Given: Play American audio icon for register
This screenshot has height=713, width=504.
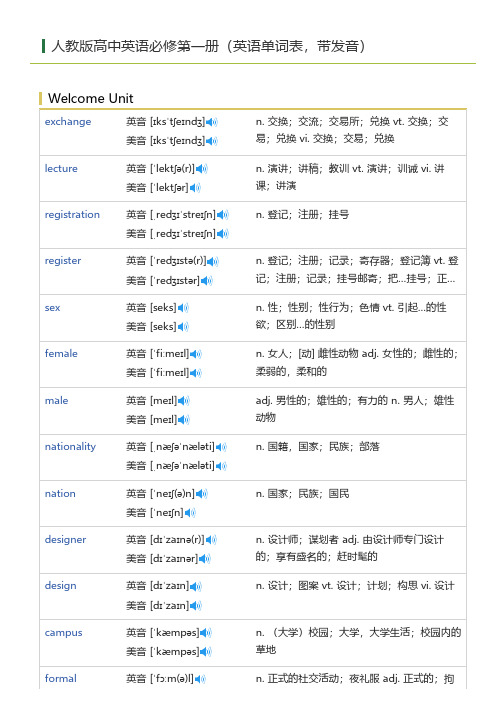Looking at the screenshot, I should [207, 281].
